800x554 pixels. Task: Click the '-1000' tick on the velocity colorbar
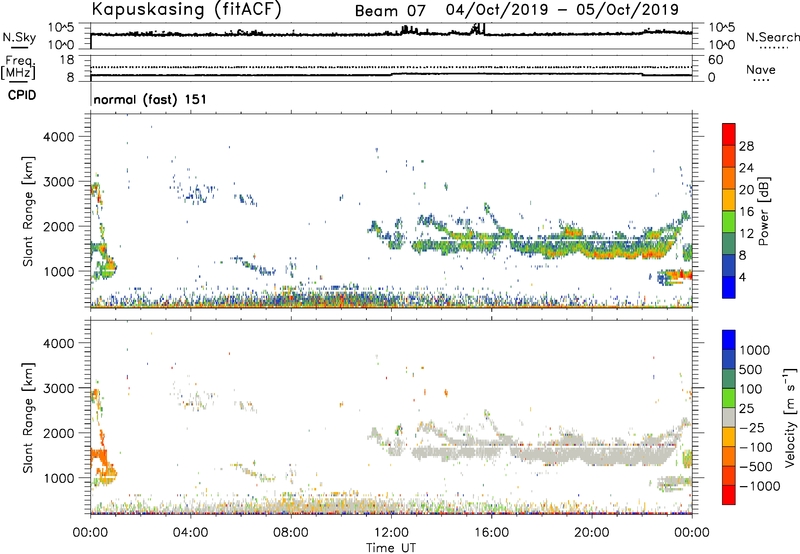[x=759, y=486]
